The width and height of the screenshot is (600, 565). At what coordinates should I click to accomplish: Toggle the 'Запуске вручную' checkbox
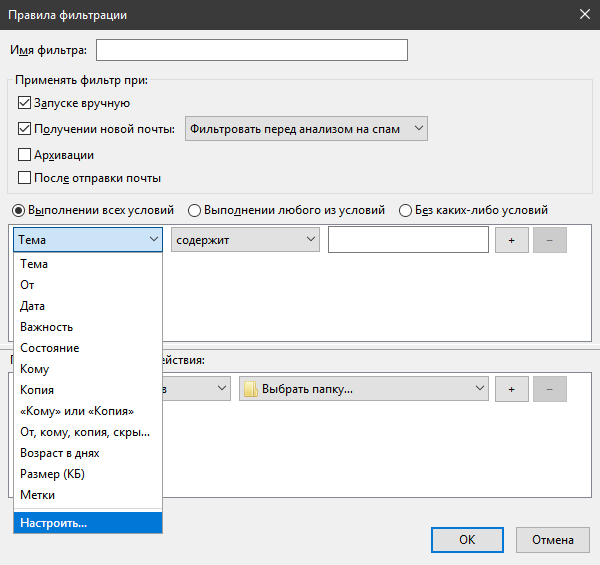[25, 103]
